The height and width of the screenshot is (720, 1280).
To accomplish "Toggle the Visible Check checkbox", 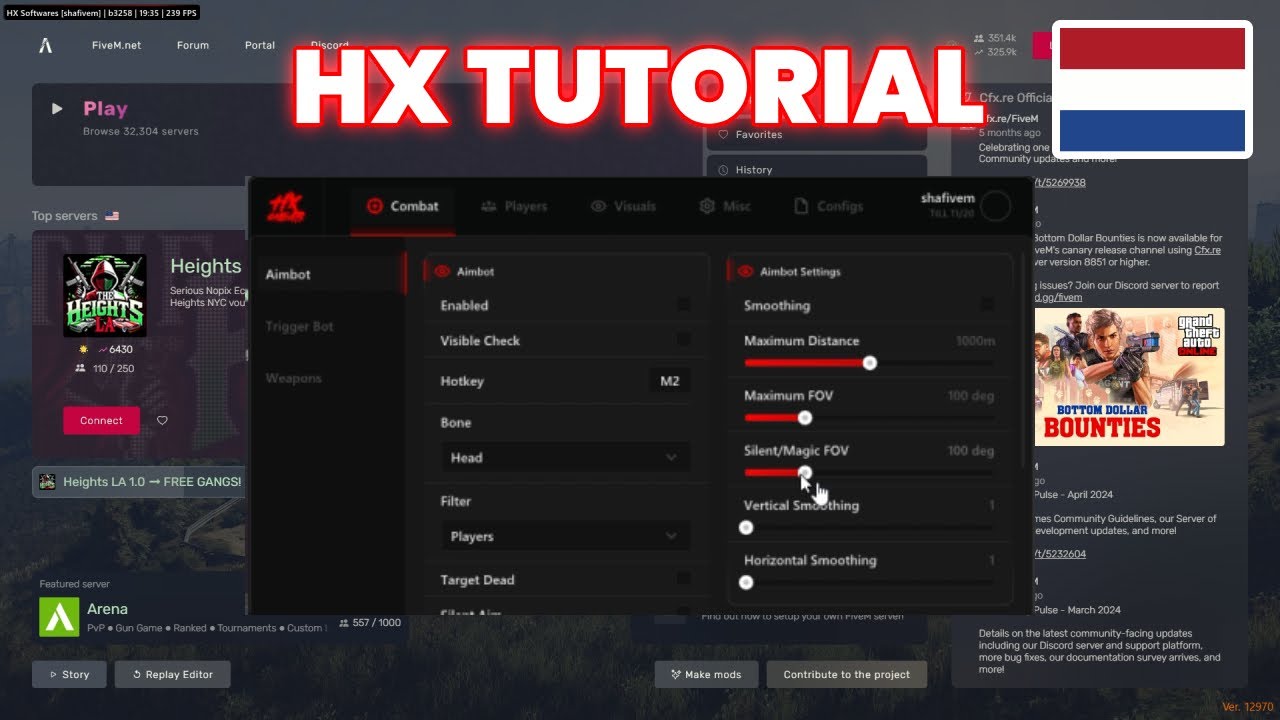I will 684,340.
